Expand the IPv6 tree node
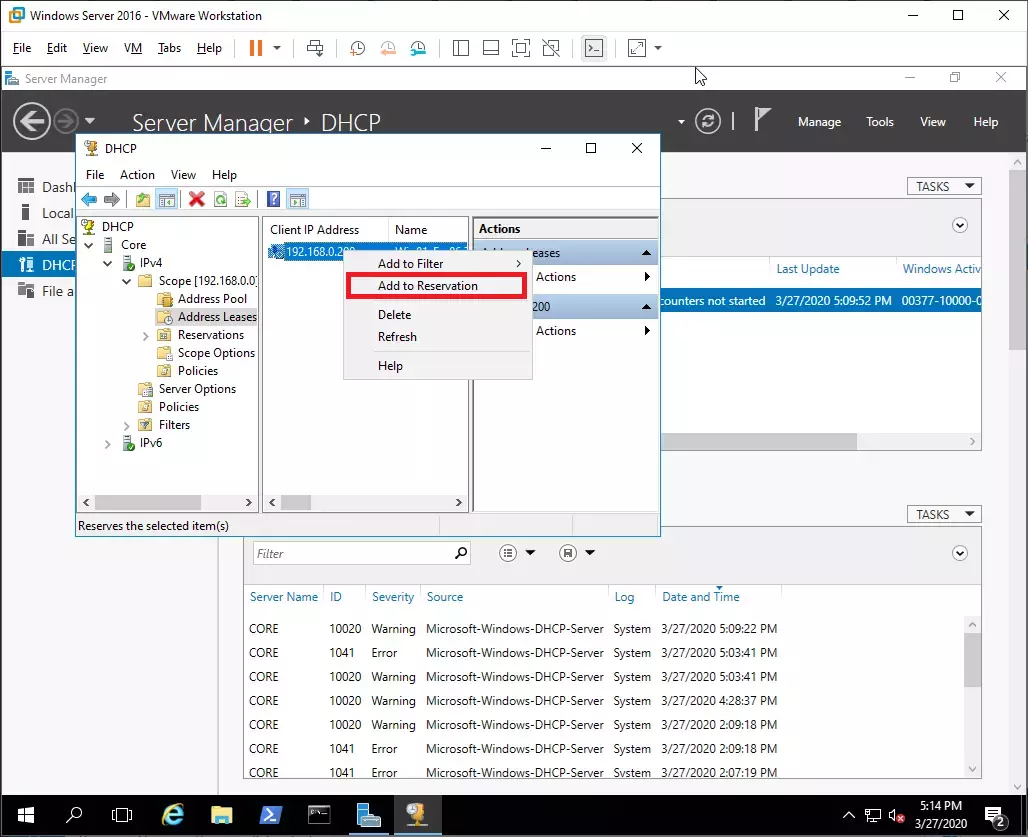This screenshot has width=1028, height=837. [x=108, y=444]
